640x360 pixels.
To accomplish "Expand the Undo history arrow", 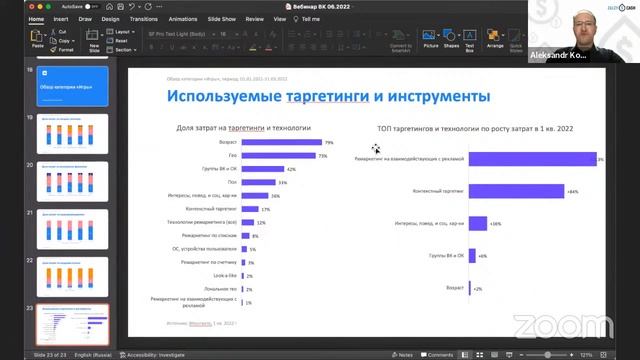I will 139,7.
